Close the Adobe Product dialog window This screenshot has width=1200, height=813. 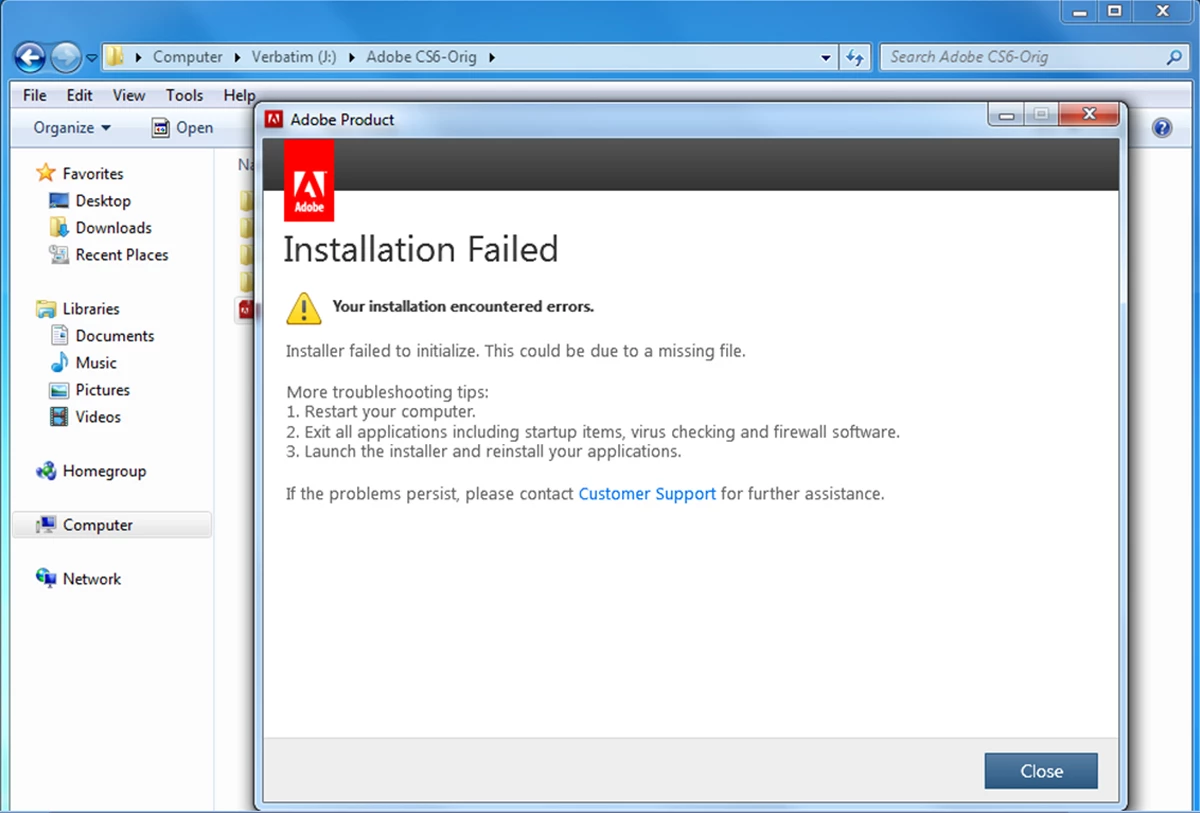(x=1088, y=114)
